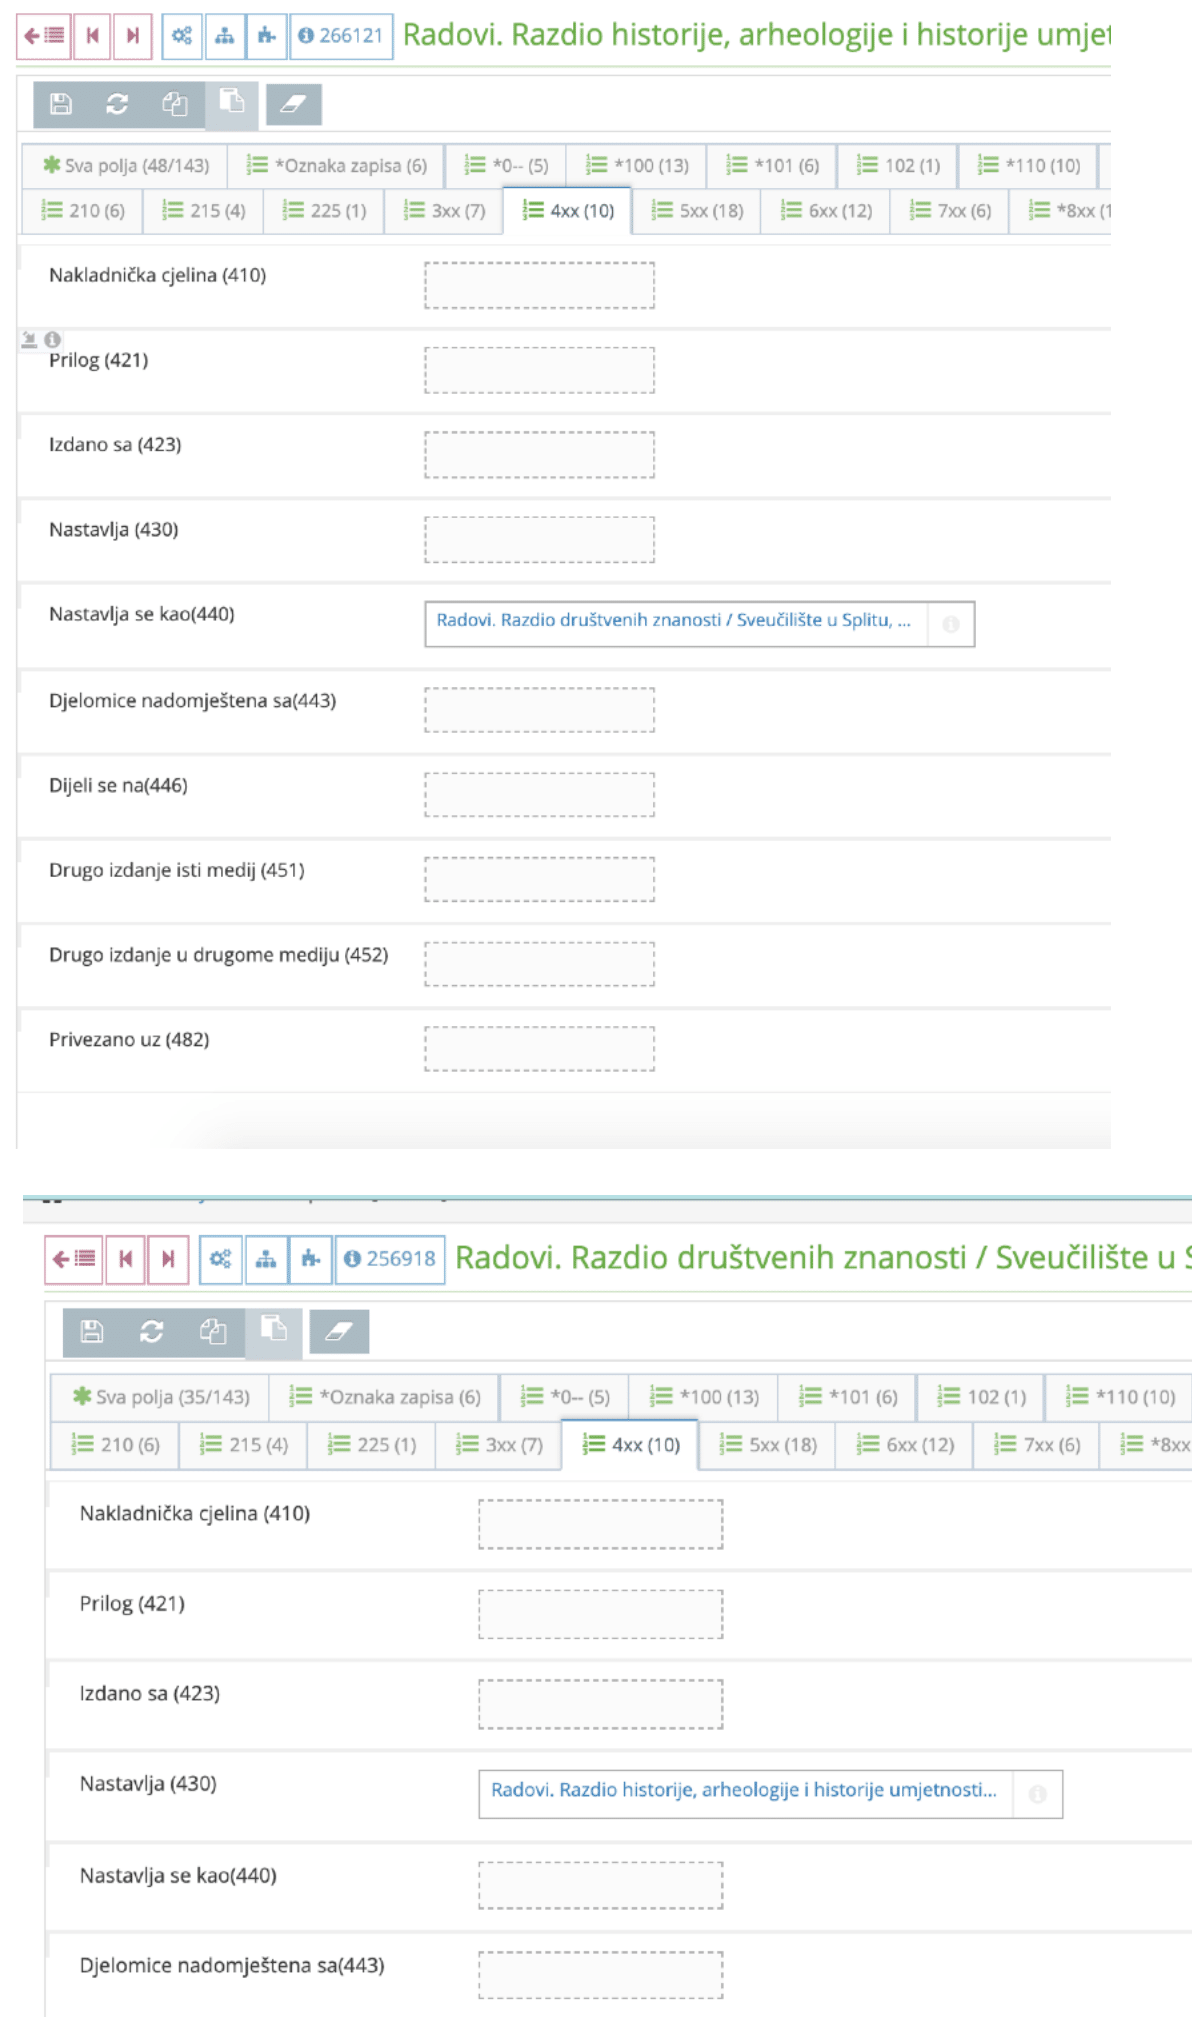Click info icon in Nastavlja (430) linked field
The width and height of the screenshot is (1192, 2017).
coord(1038,1794)
